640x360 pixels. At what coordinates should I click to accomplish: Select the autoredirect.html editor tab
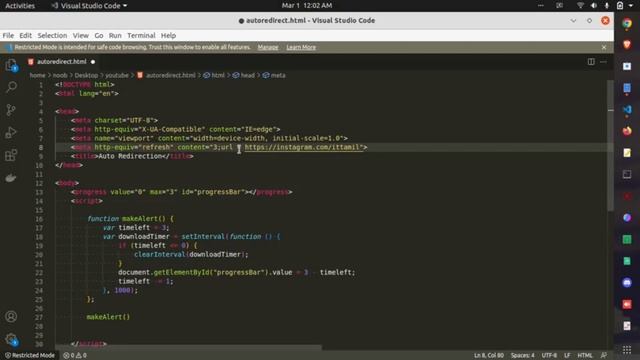(x=61, y=62)
